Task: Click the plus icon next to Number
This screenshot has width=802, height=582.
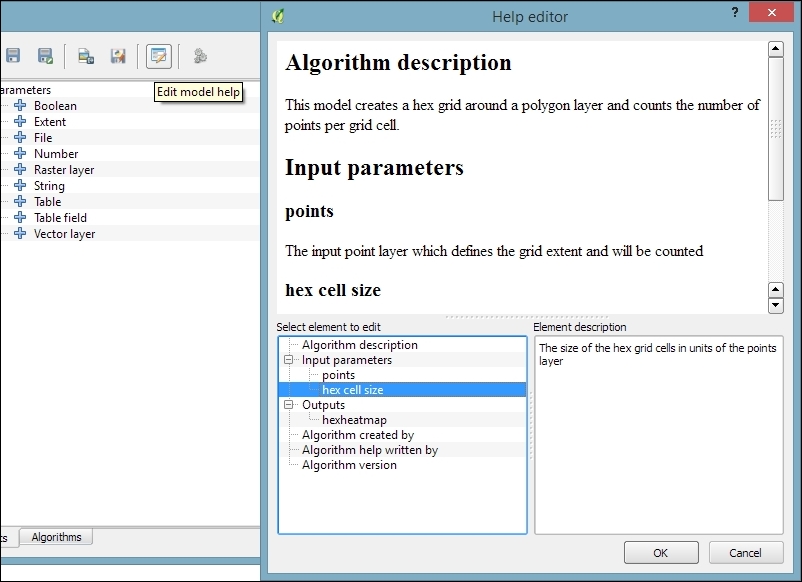Action: coord(20,153)
